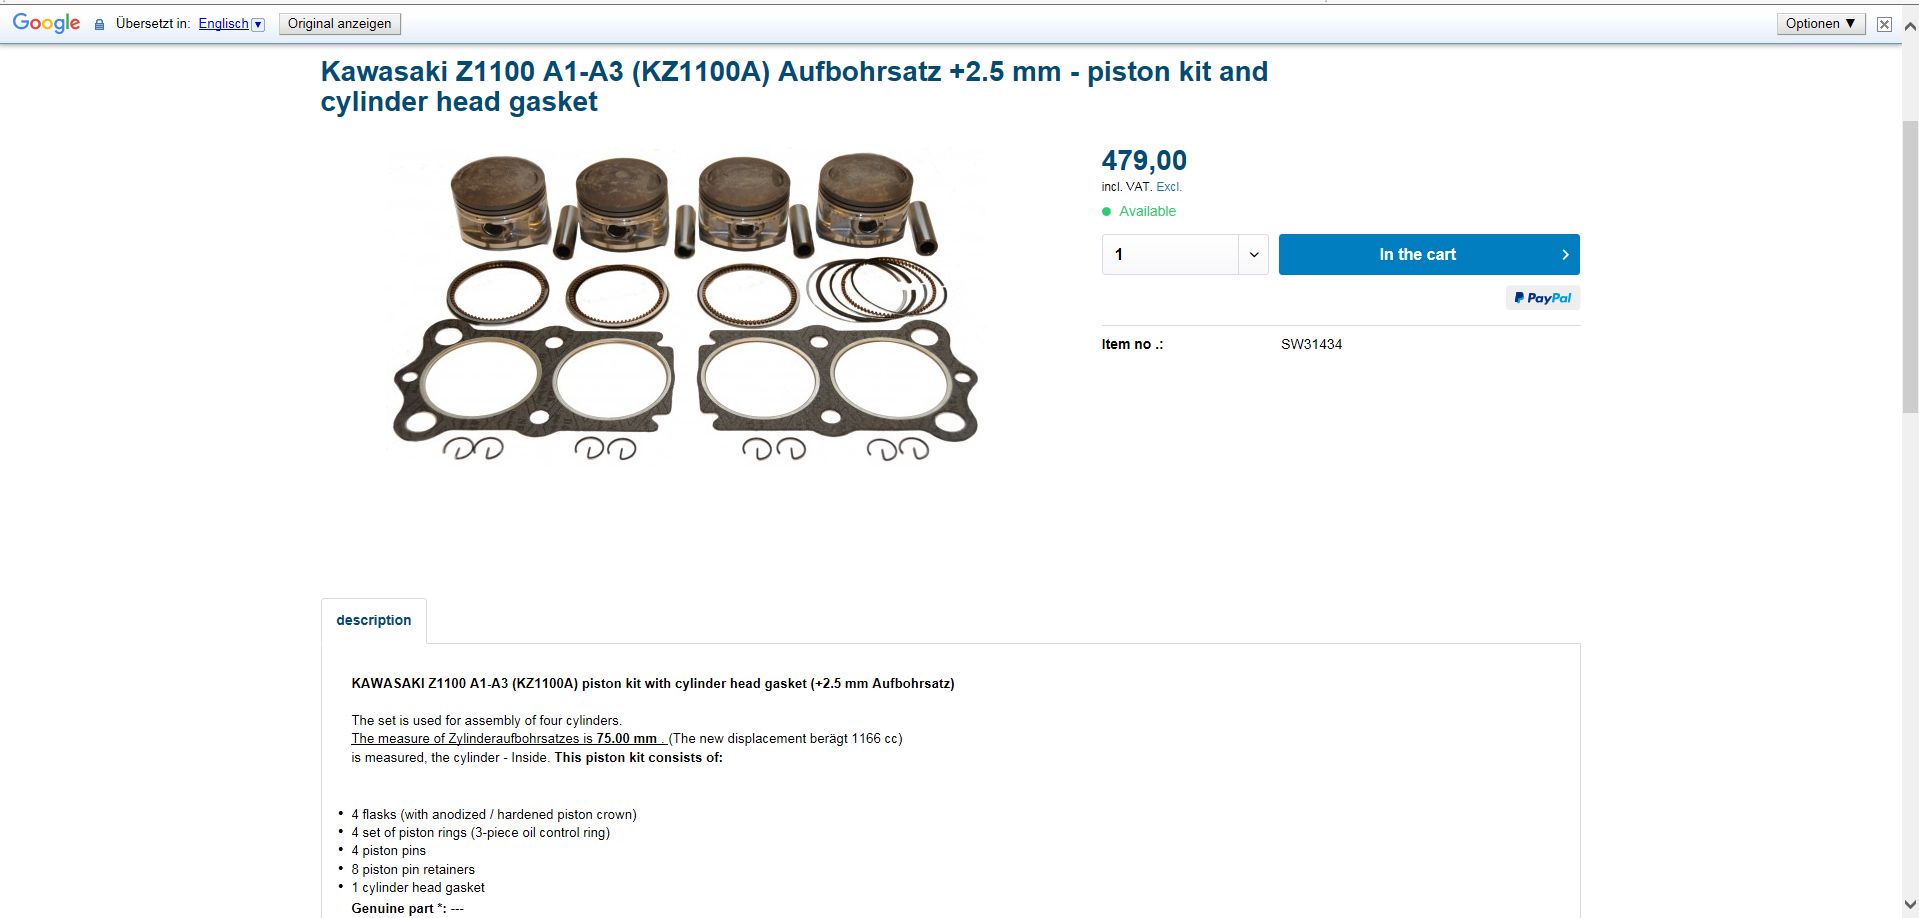Select the description tab

click(x=373, y=620)
